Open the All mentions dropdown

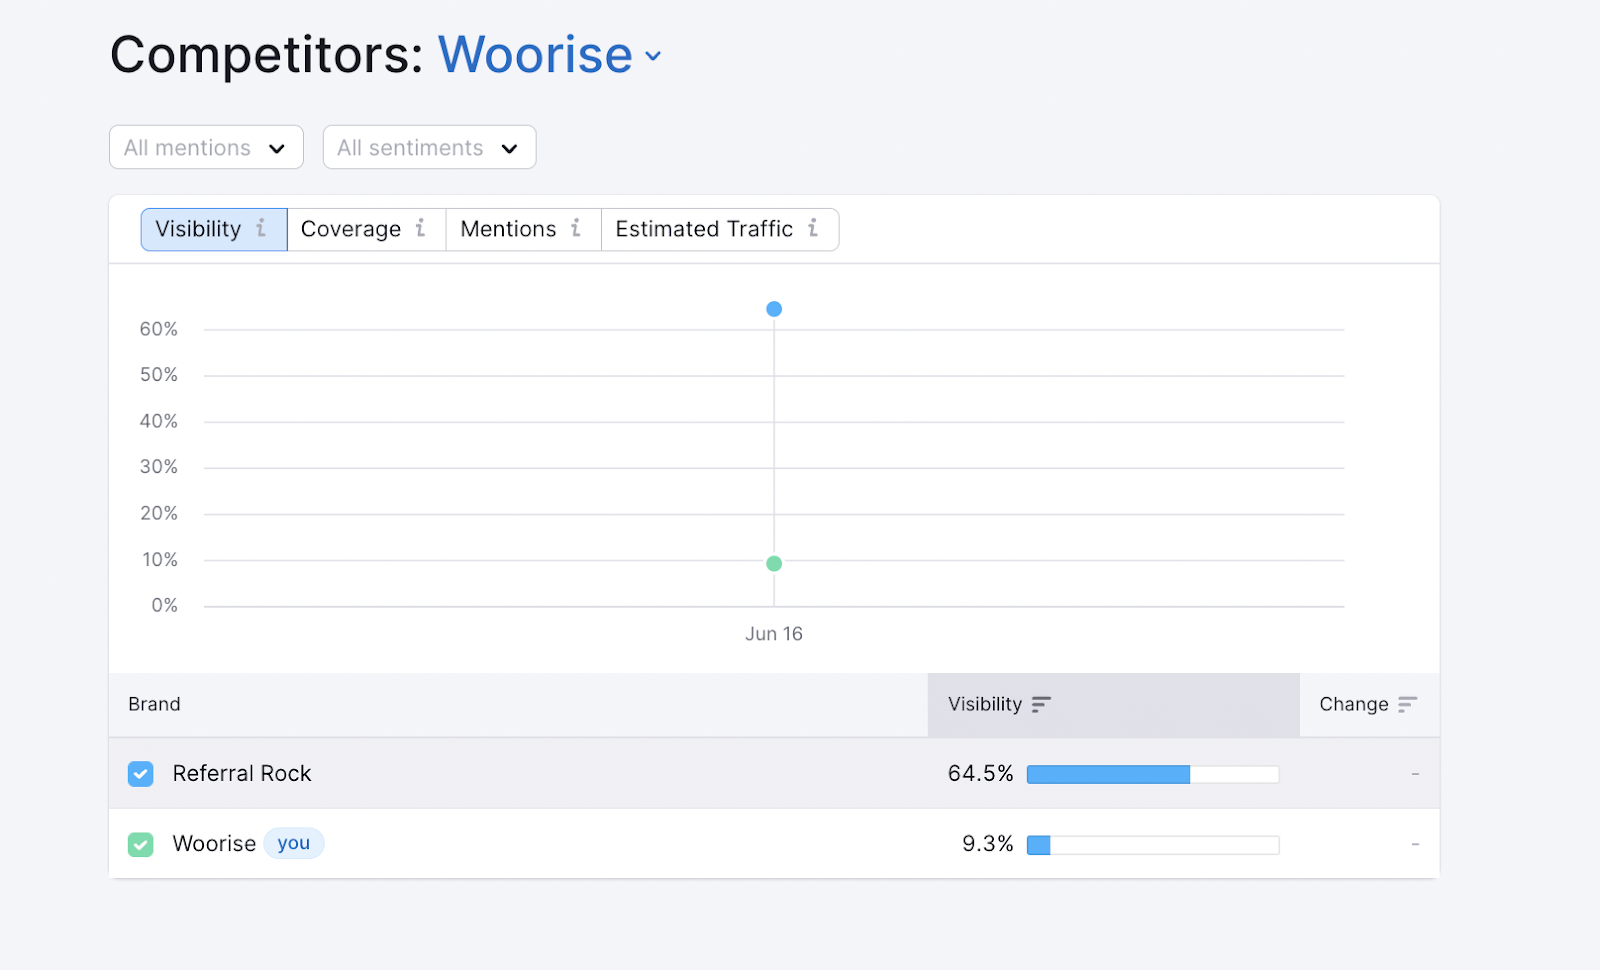(206, 148)
